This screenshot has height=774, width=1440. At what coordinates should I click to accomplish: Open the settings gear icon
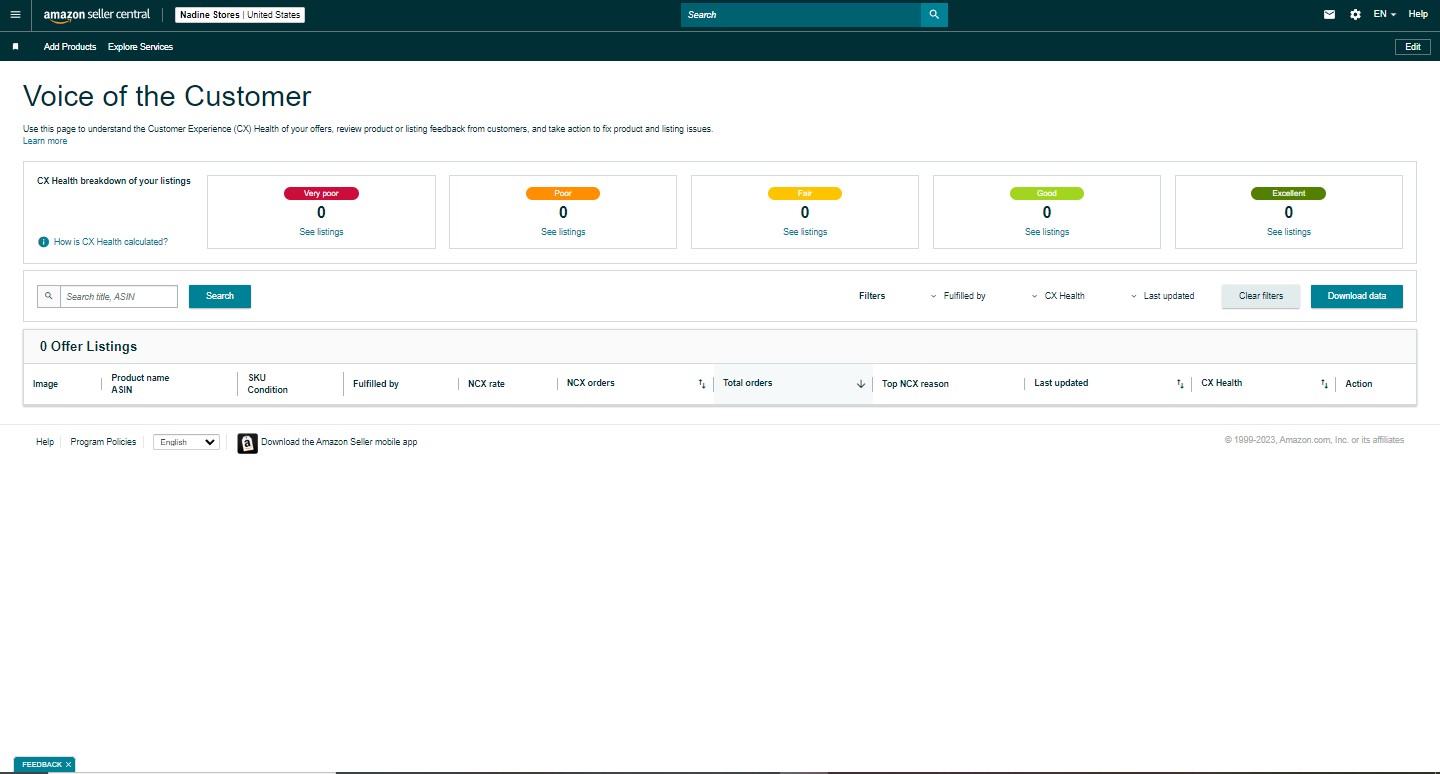click(x=1355, y=15)
